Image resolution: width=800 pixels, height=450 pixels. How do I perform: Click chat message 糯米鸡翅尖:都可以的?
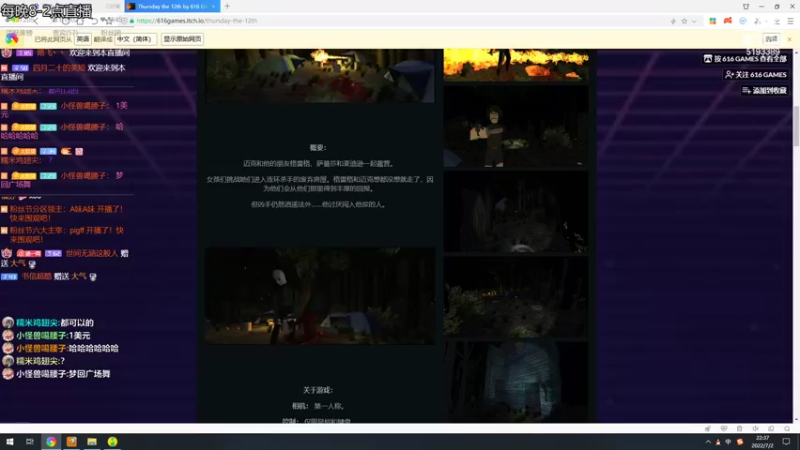55,322
